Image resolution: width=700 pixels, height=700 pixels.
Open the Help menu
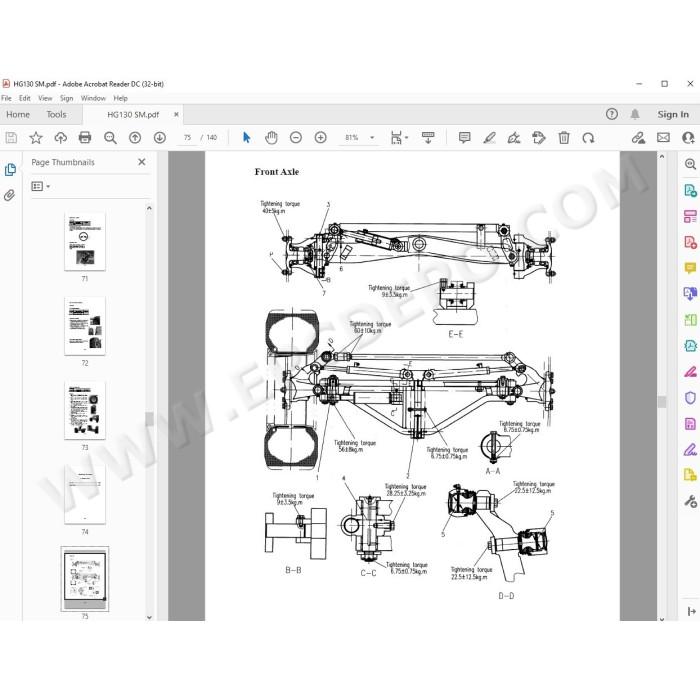click(x=121, y=98)
